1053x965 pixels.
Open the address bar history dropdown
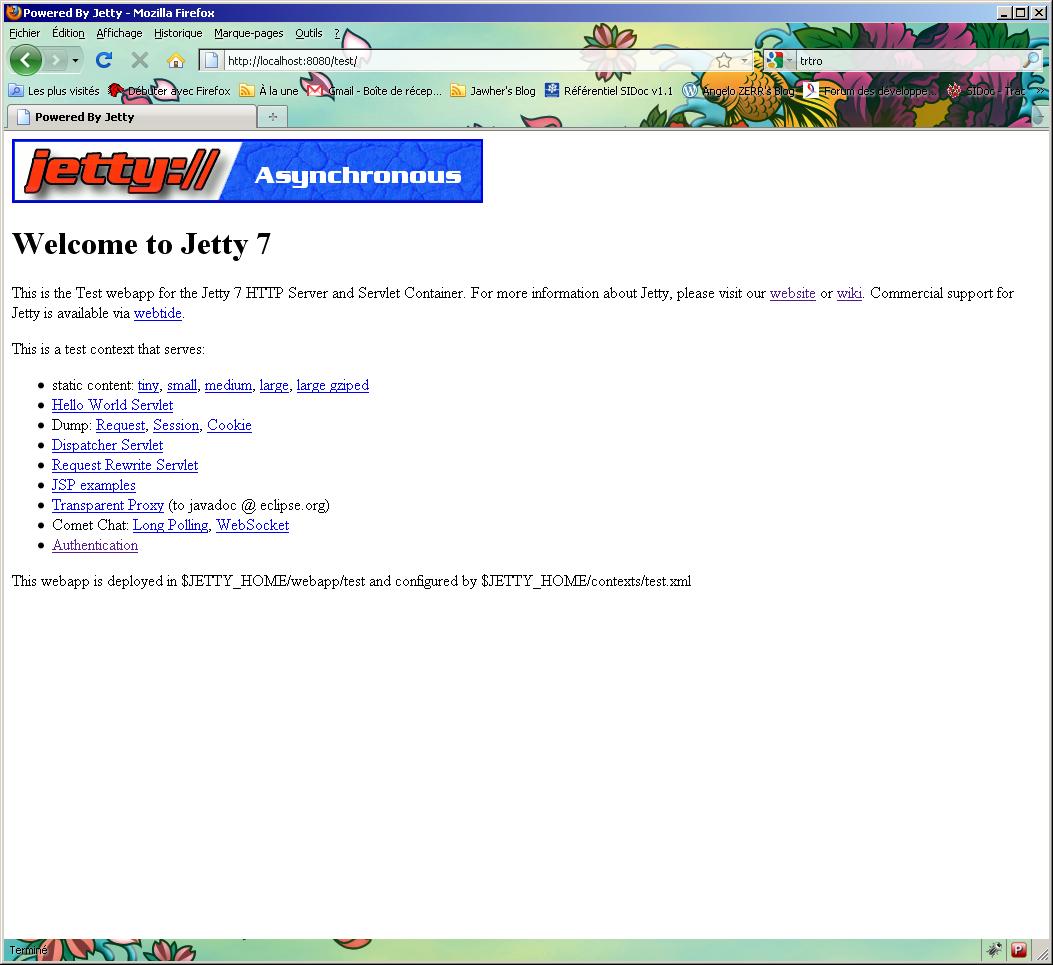(744, 60)
